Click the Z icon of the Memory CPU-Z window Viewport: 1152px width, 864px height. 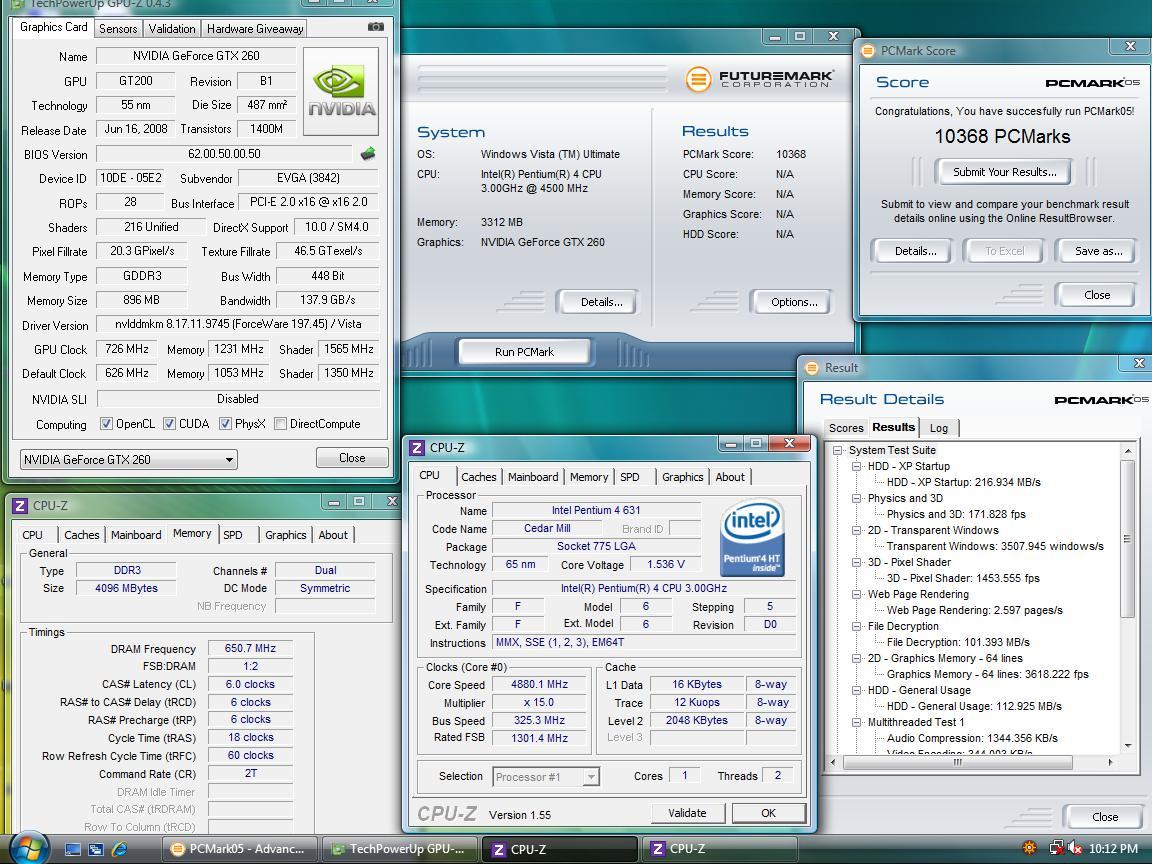(21, 505)
